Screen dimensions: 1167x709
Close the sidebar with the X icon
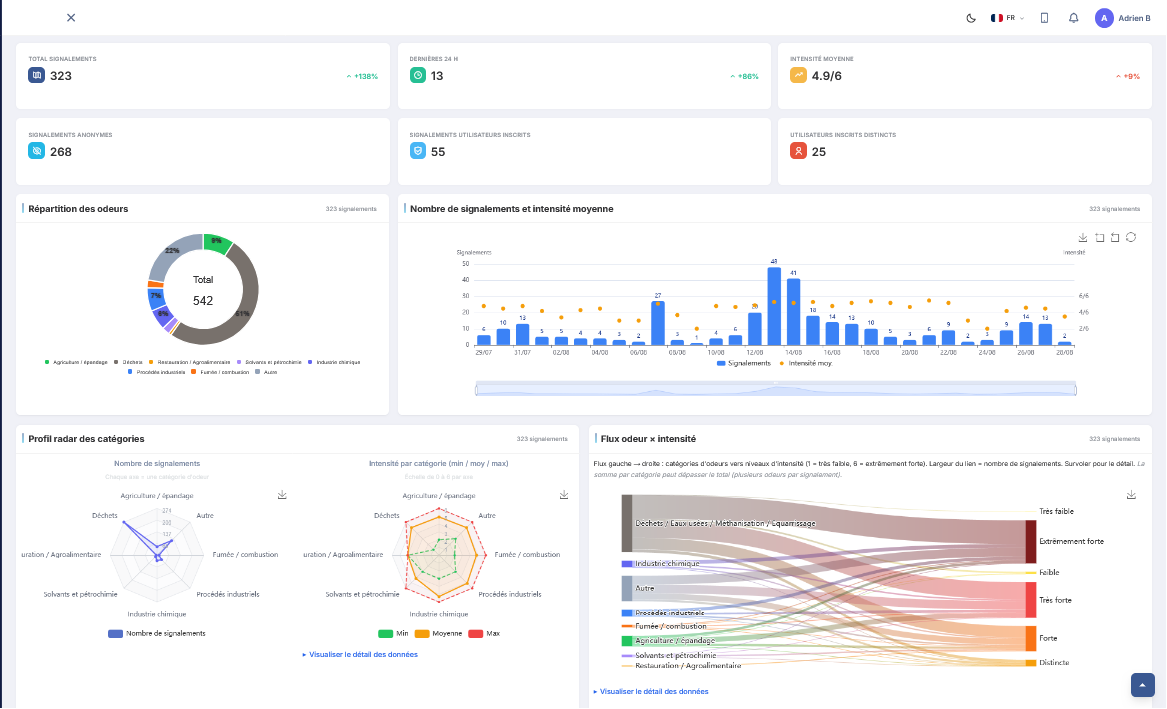pyautogui.click(x=71, y=17)
